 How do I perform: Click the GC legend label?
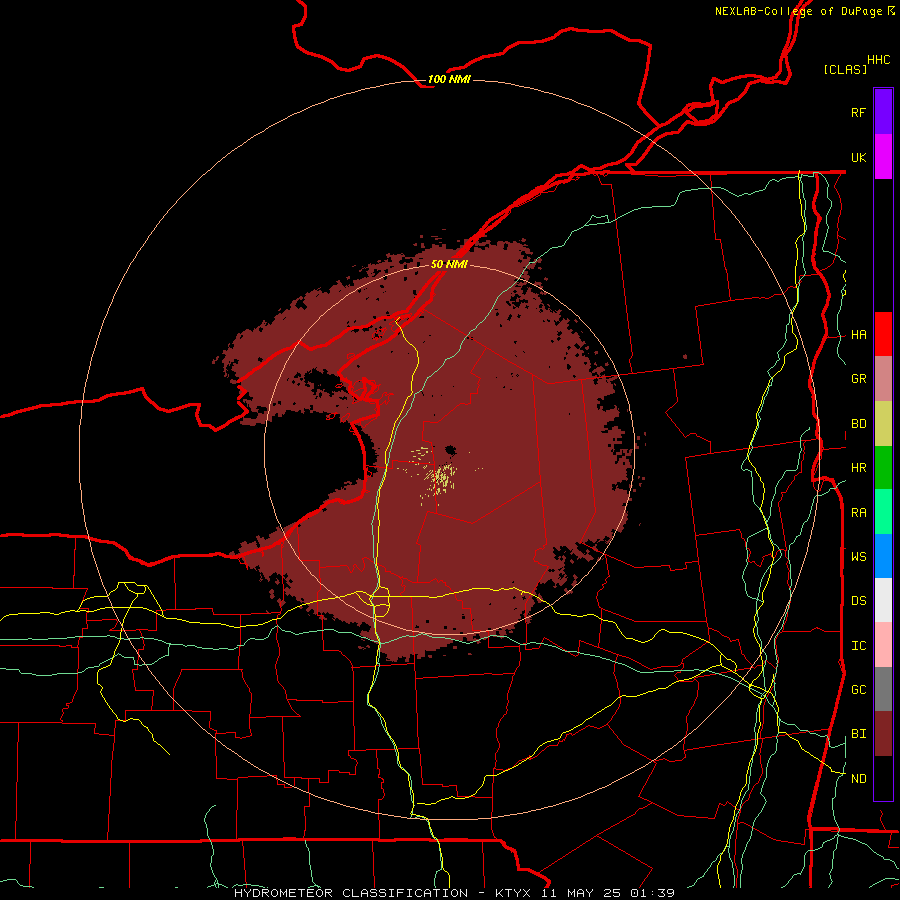[859, 689]
